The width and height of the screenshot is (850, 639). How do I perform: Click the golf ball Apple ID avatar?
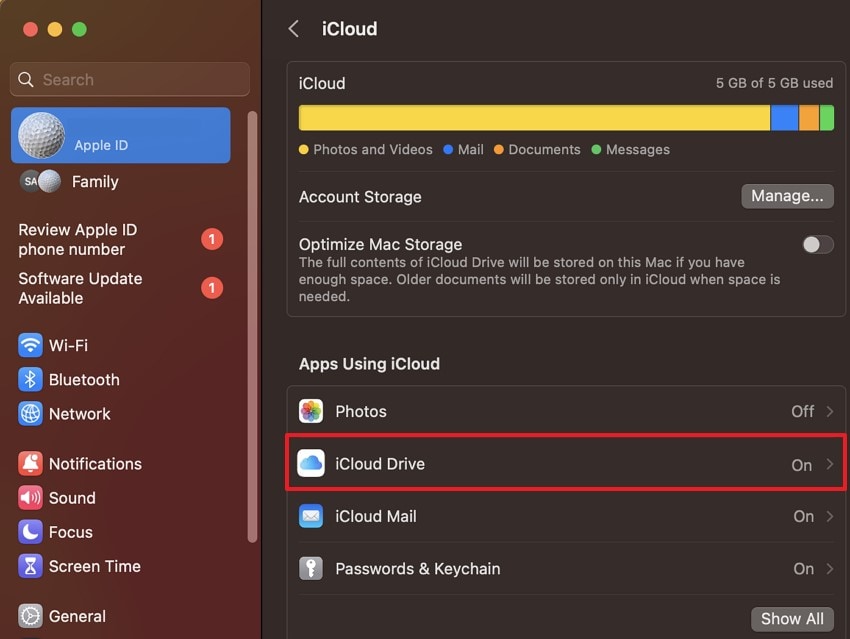(41, 135)
